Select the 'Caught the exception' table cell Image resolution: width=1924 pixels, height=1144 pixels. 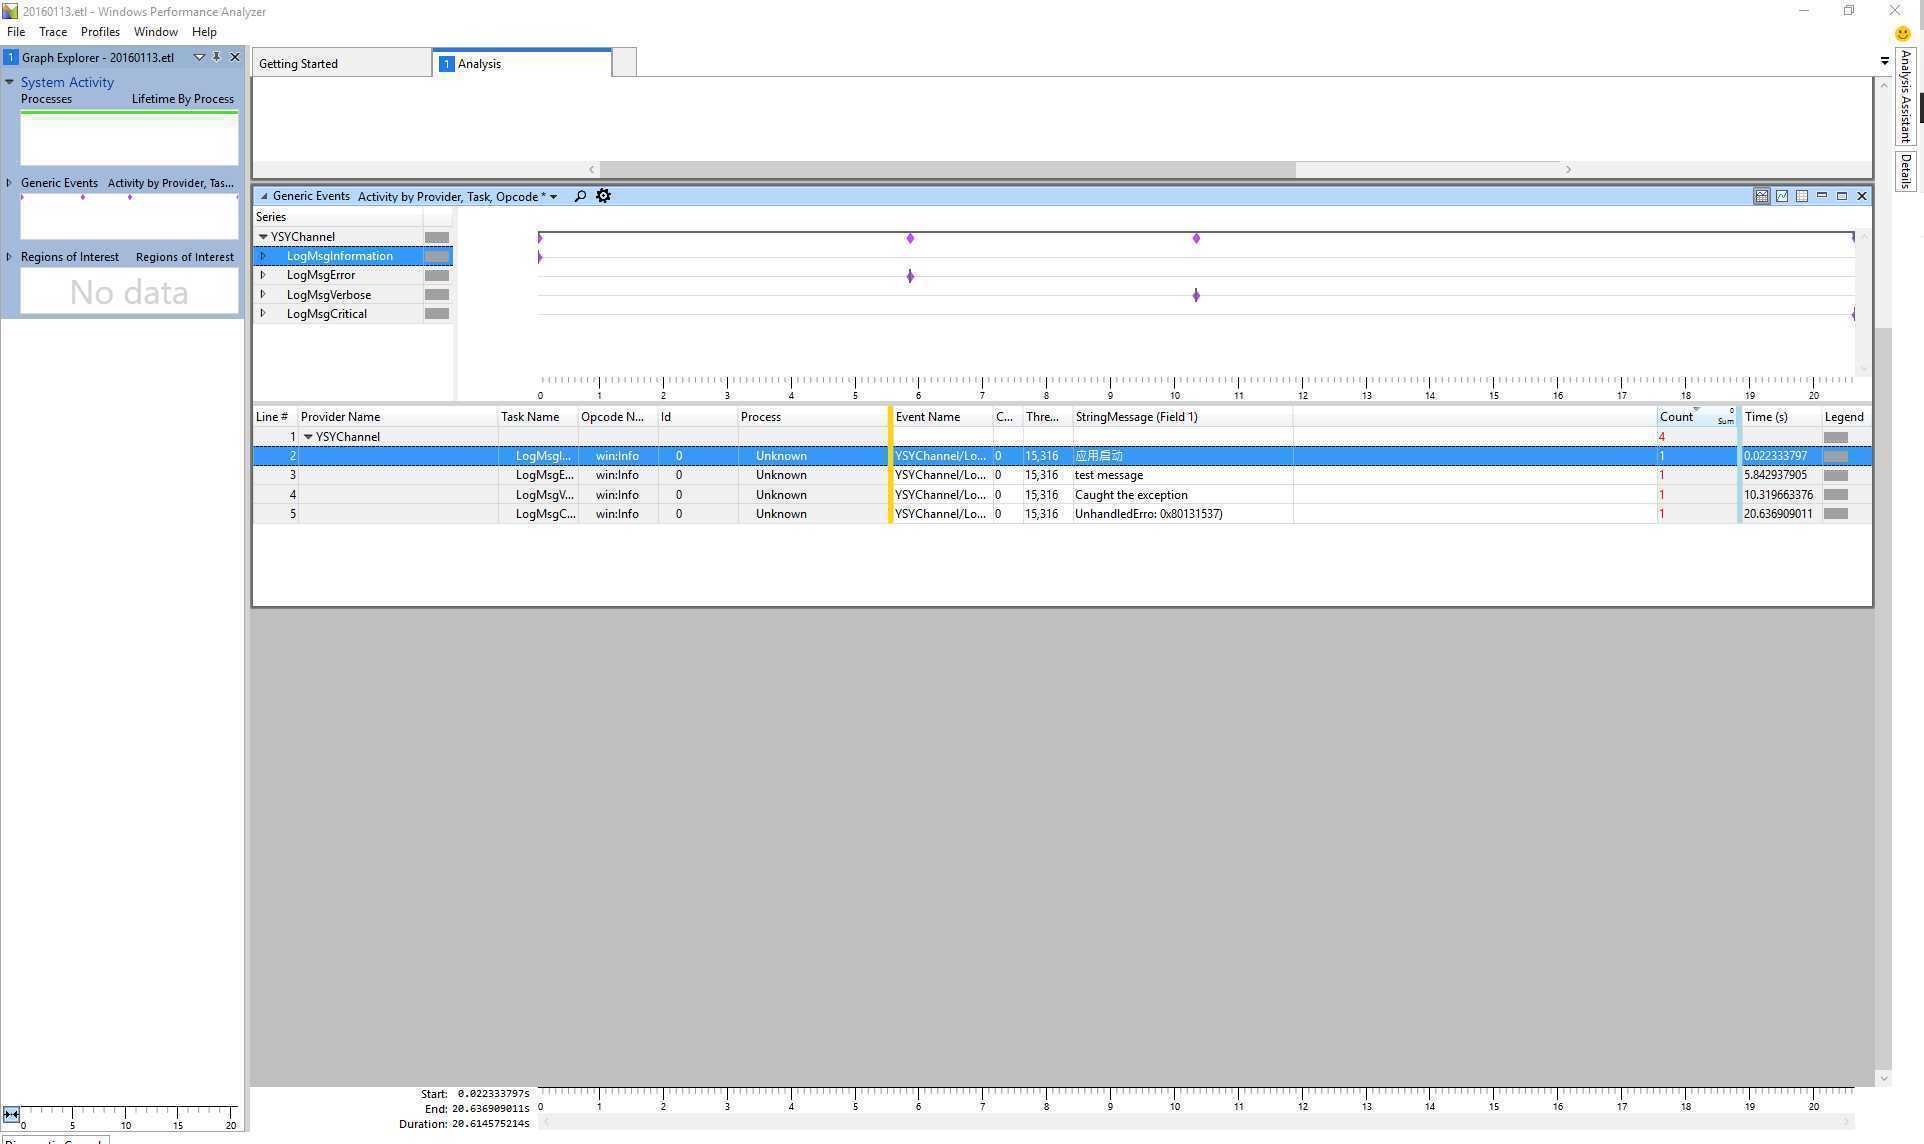point(1183,495)
